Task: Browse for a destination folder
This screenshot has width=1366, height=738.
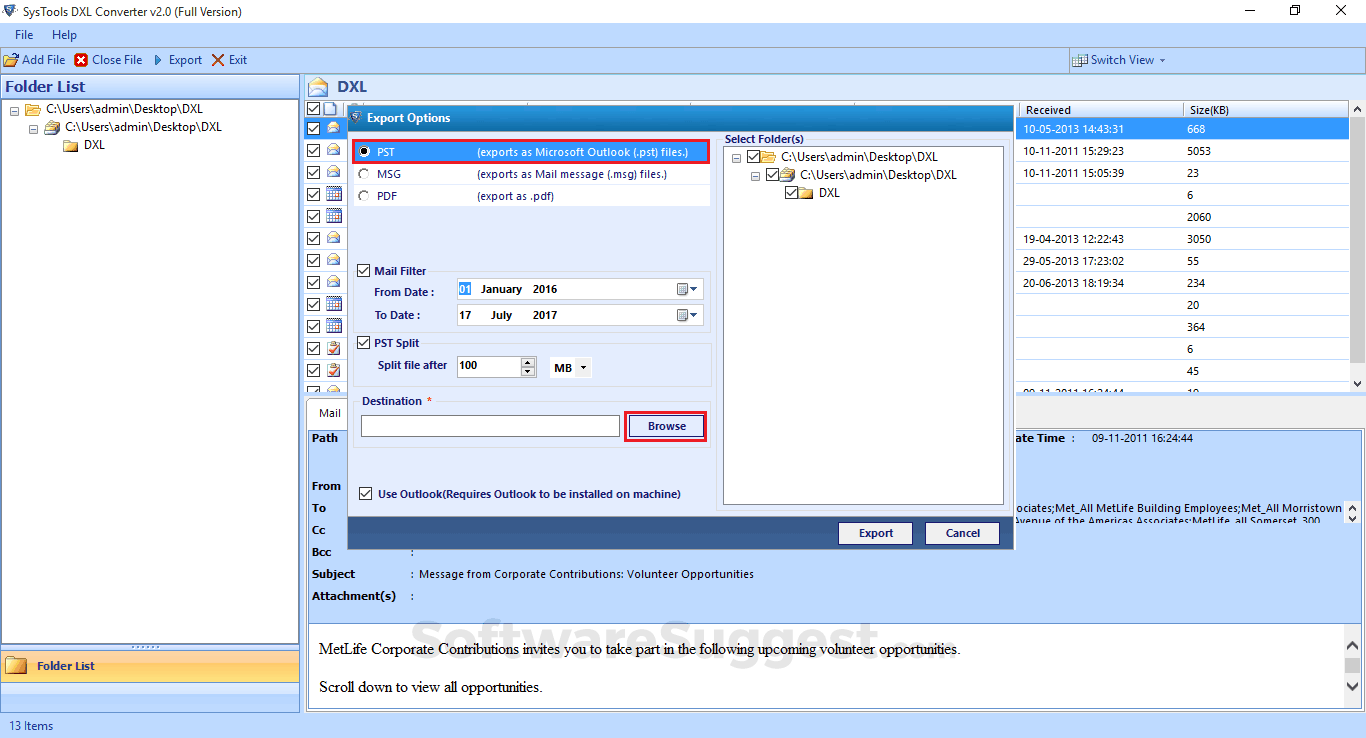Action: 665,425
